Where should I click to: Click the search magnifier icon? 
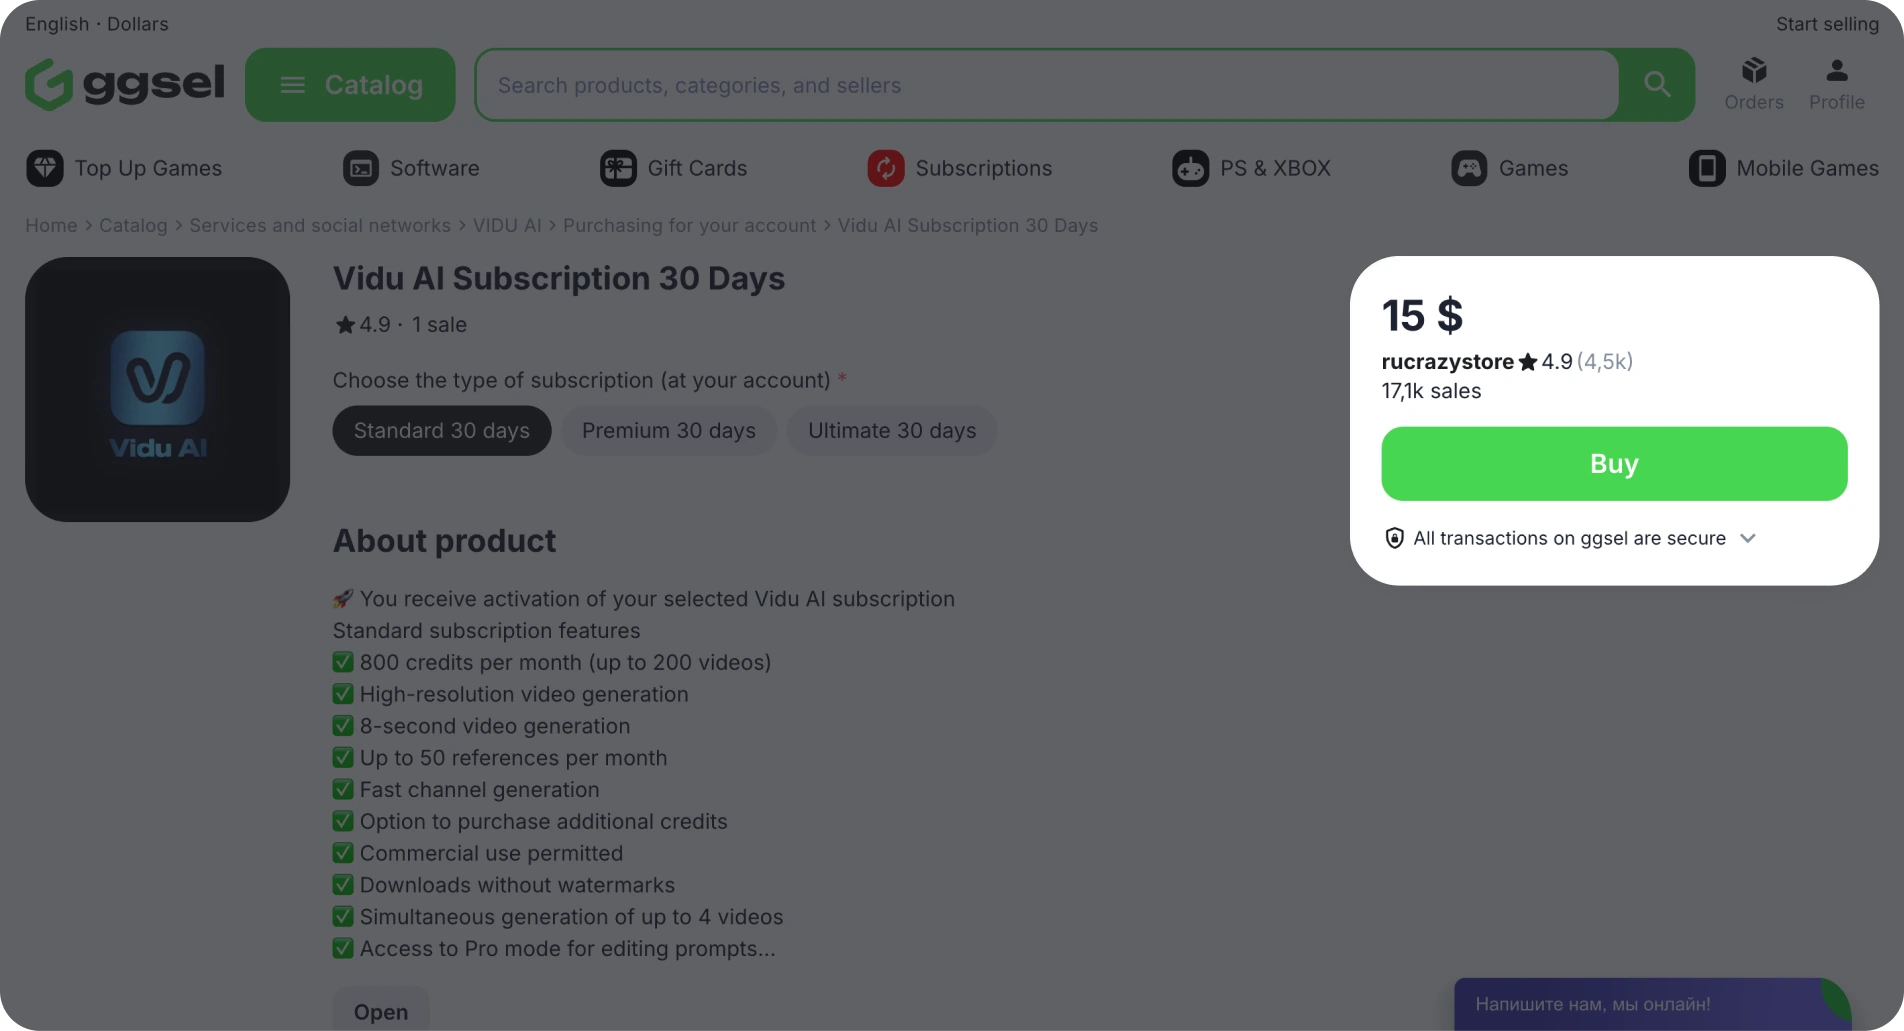click(1656, 85)
